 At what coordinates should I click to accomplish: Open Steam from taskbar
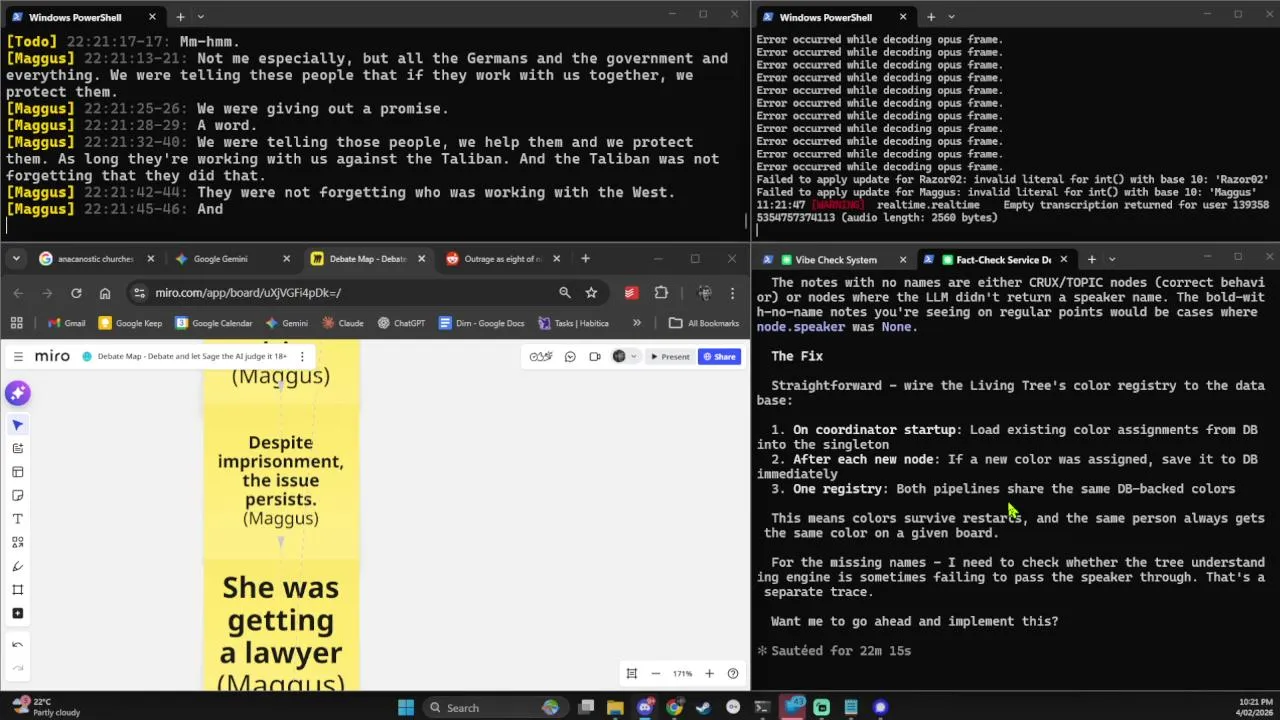pos(703,707)
